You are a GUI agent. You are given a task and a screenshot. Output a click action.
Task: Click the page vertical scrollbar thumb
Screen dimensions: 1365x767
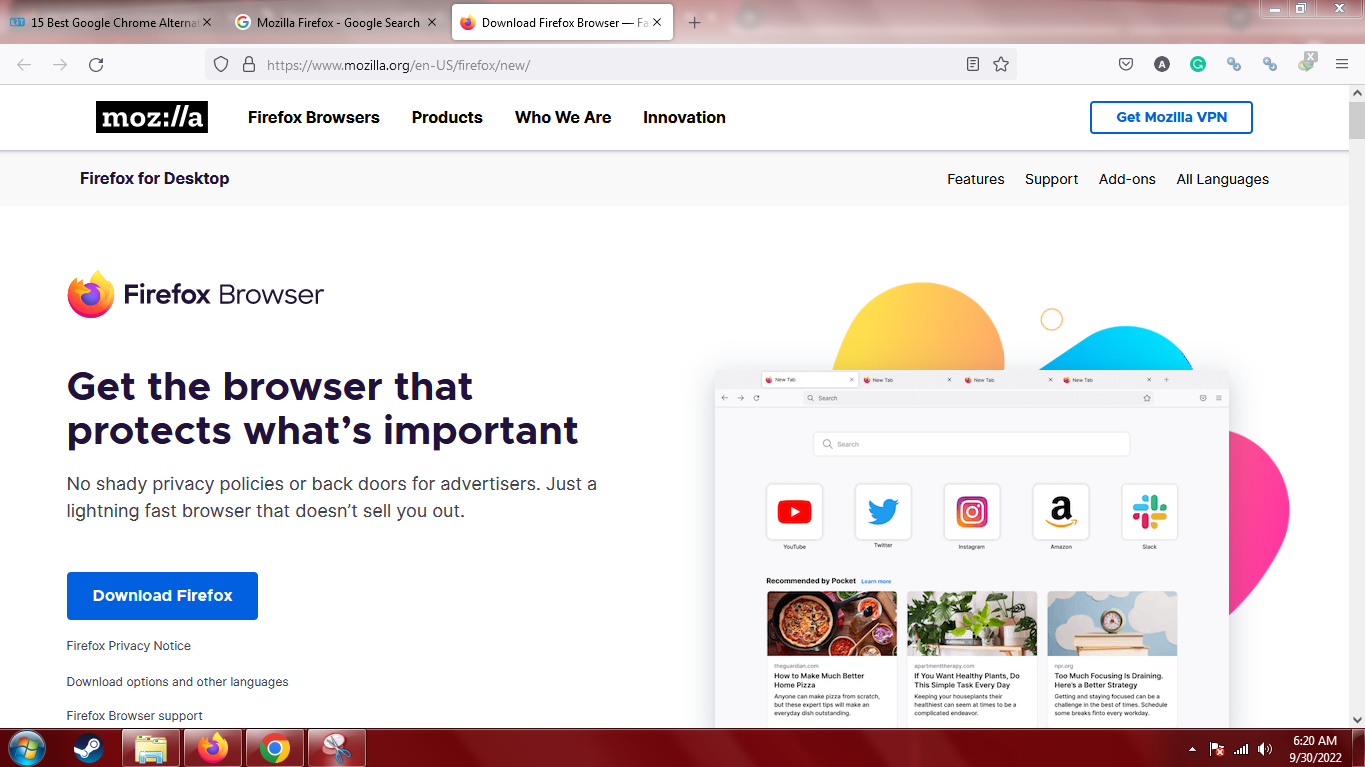(1356, 121)
